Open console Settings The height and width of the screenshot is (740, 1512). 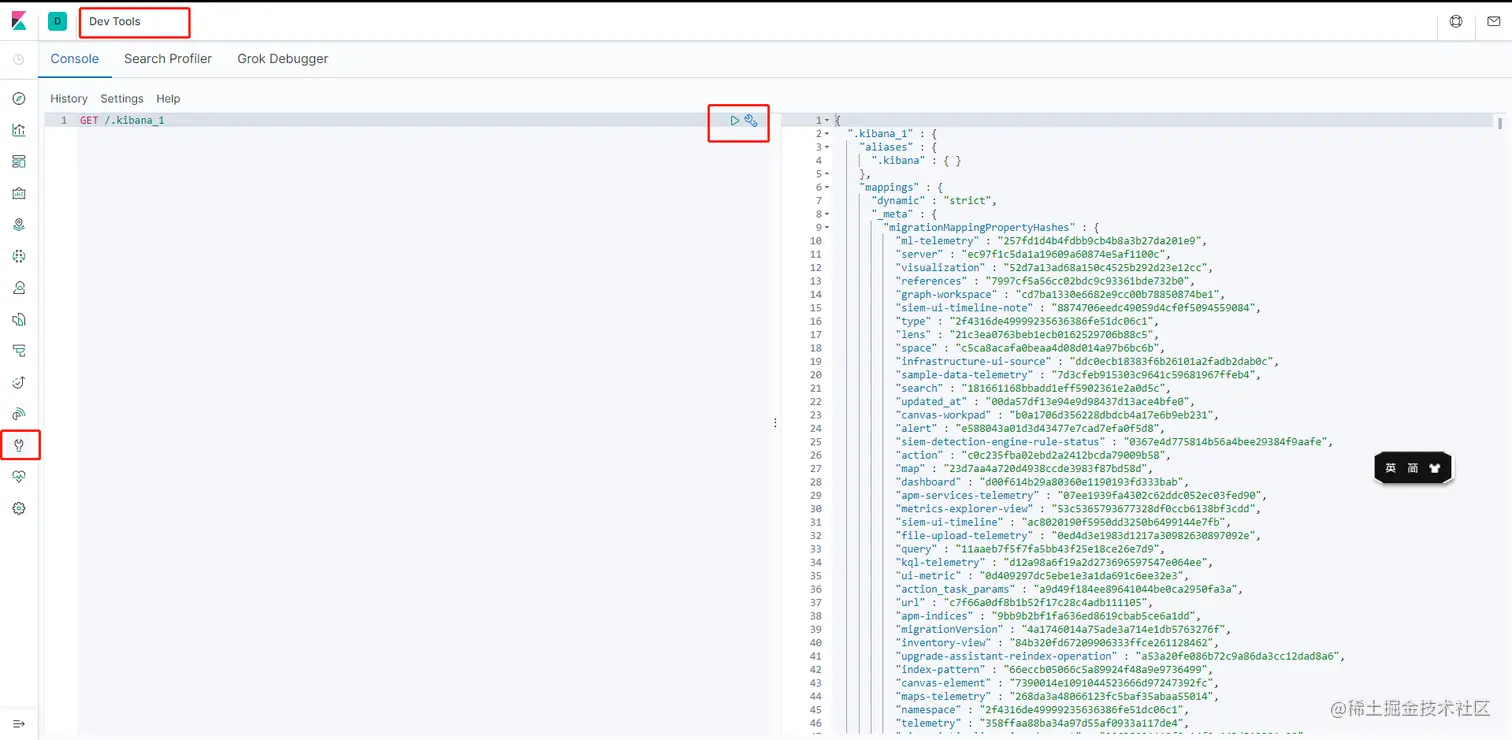tap(122, 99)
